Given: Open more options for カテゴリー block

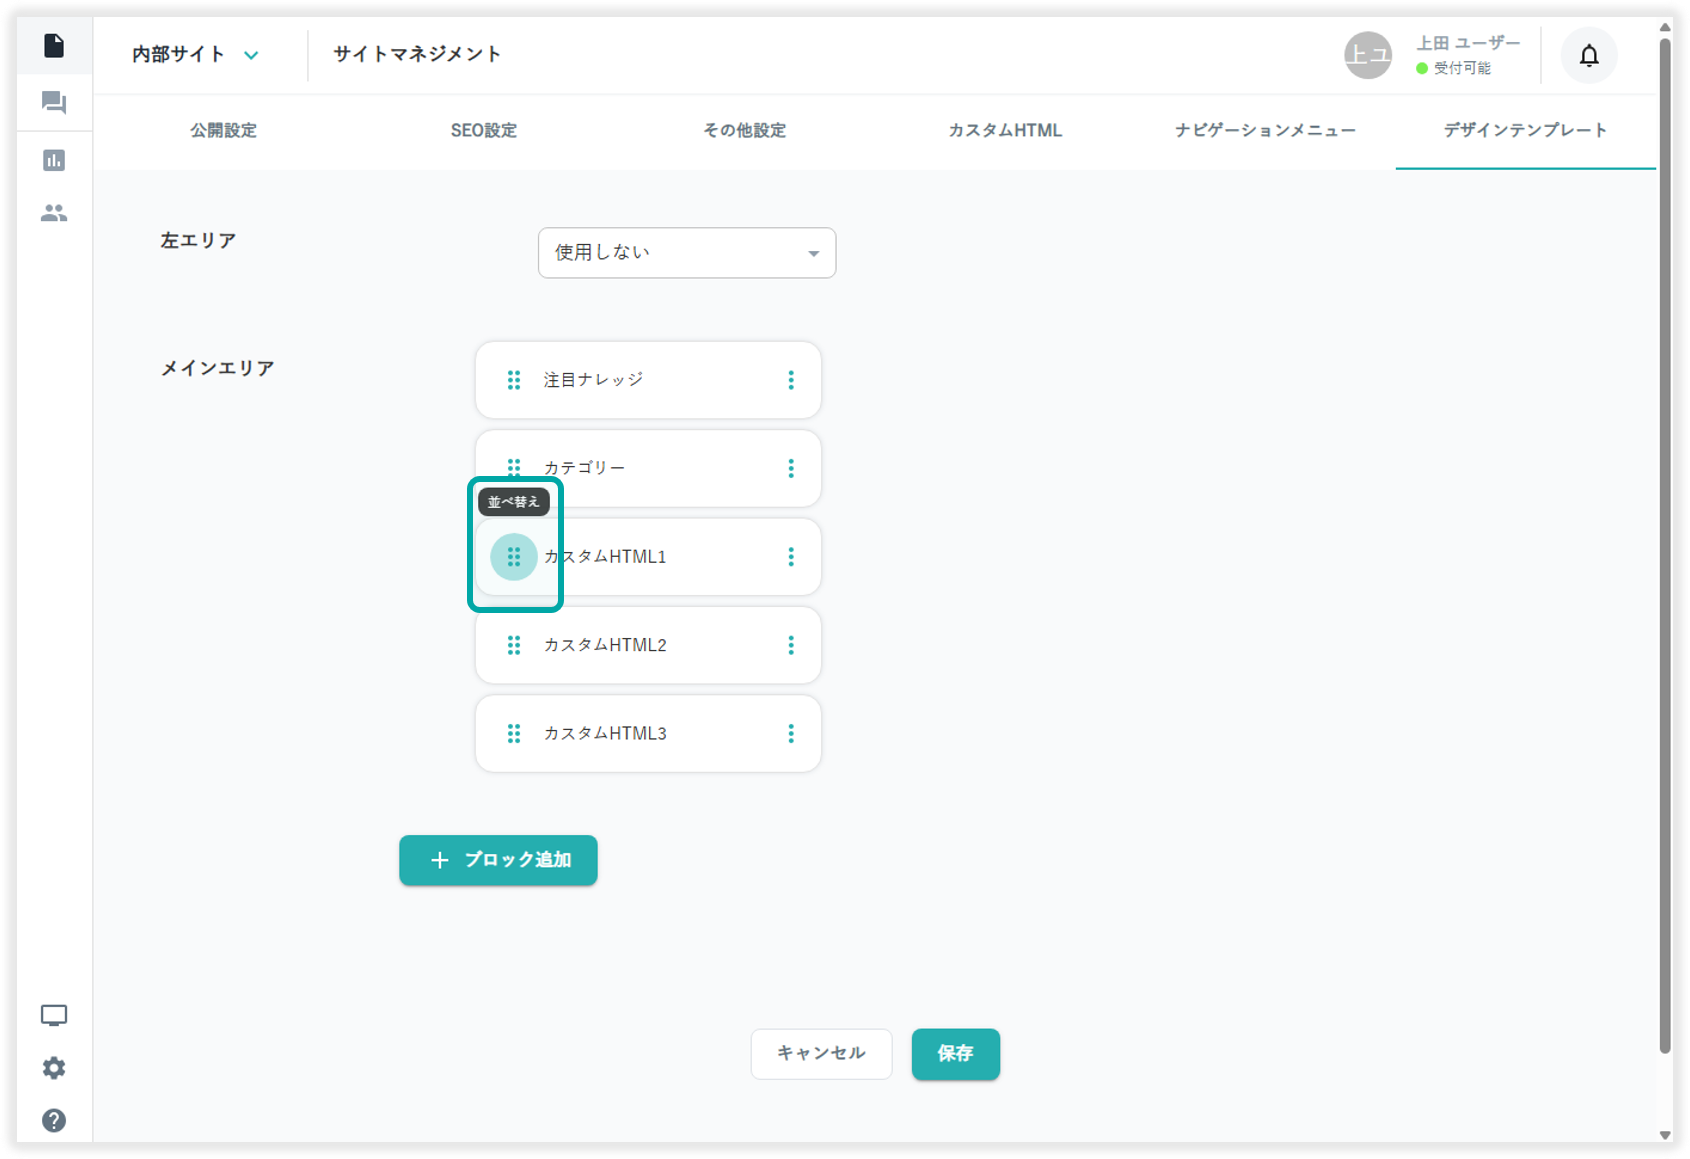Looking at the screenshot, I should (x=791, y=468).
